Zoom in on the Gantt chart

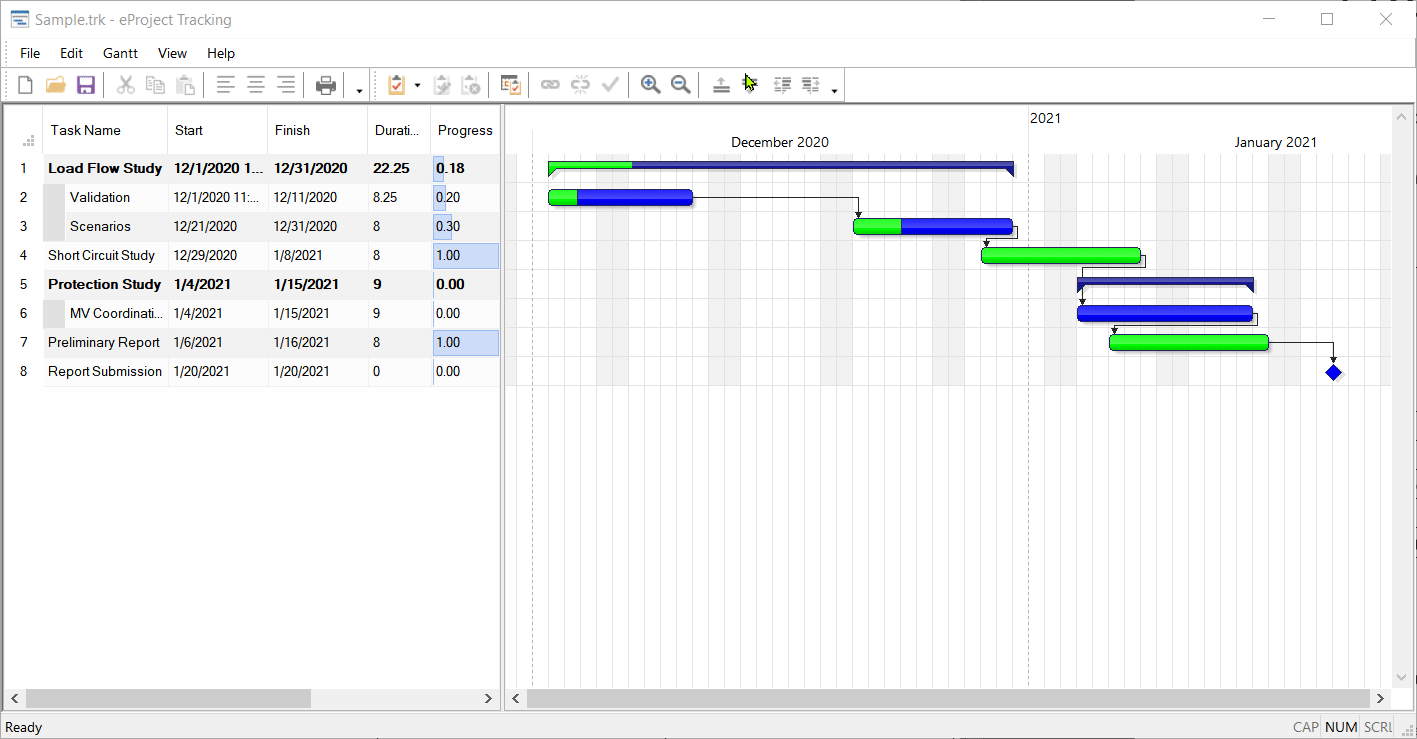(x=650, y=84)
